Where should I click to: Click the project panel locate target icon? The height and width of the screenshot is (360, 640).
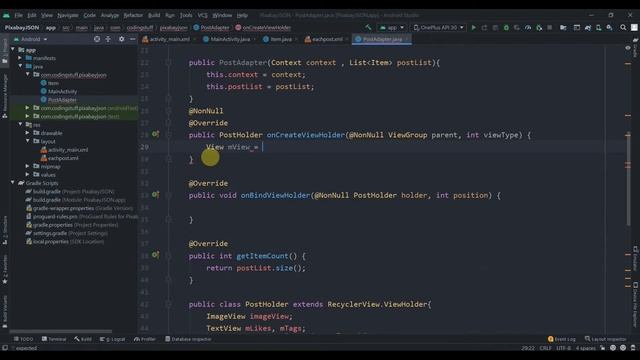coord(97,39)
